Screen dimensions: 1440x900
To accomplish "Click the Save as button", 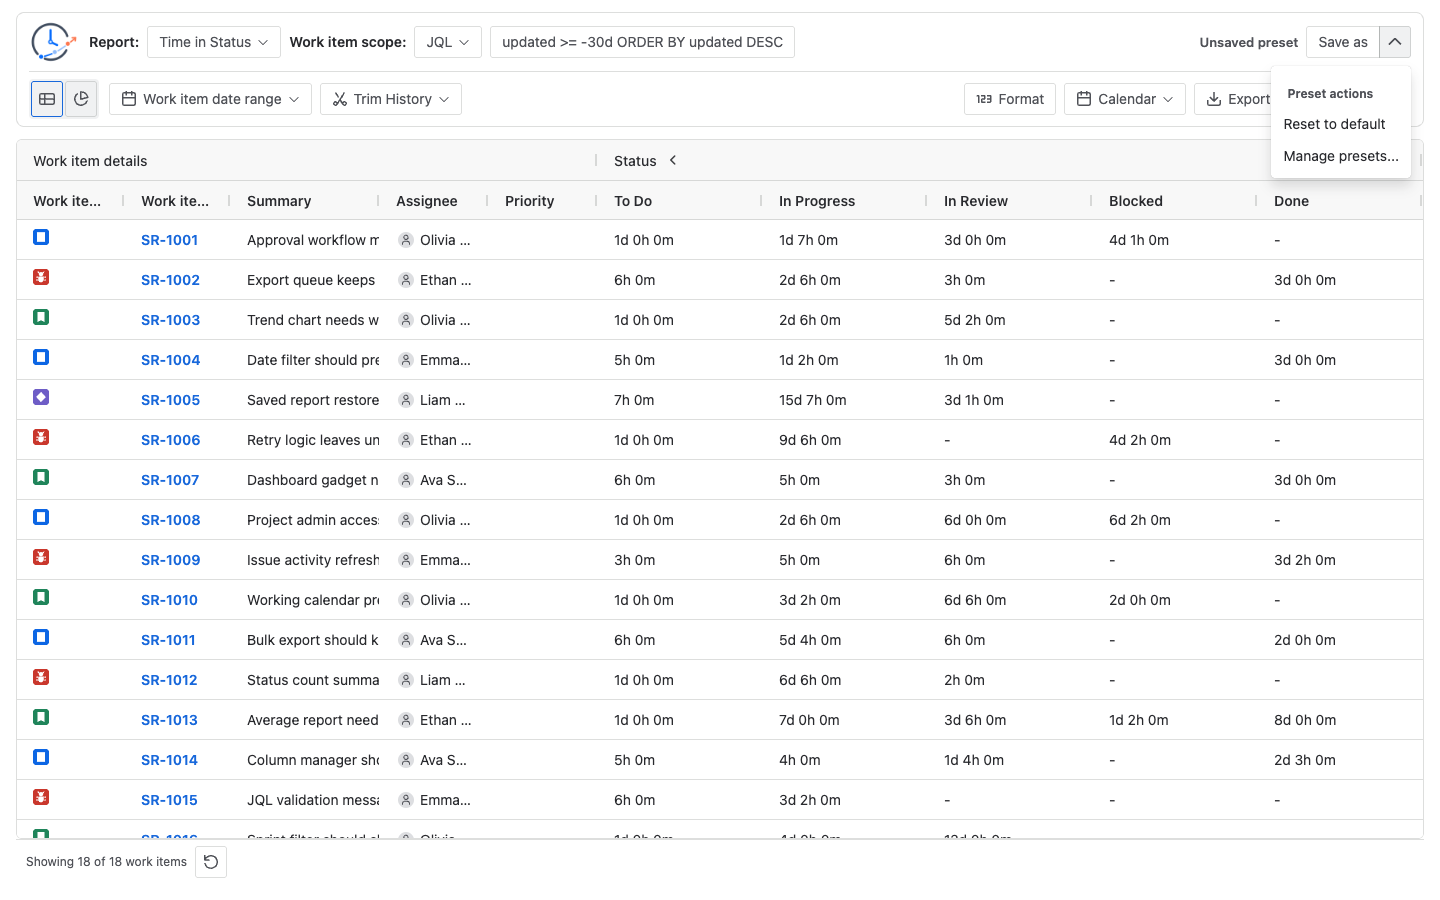I will (x=1343, y=42).
